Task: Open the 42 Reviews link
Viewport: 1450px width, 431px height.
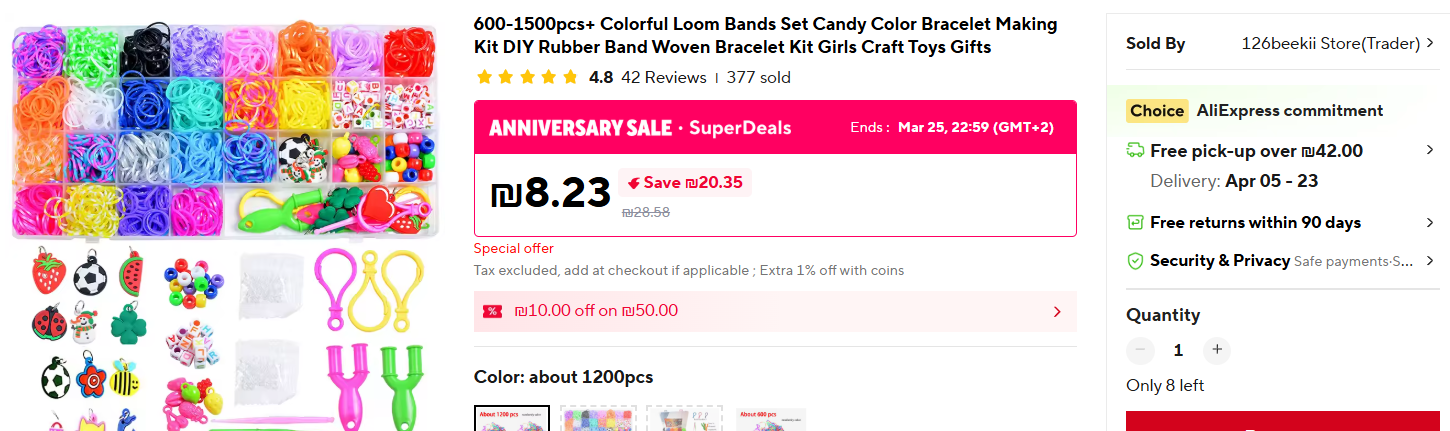Action: tap(663, 77)
